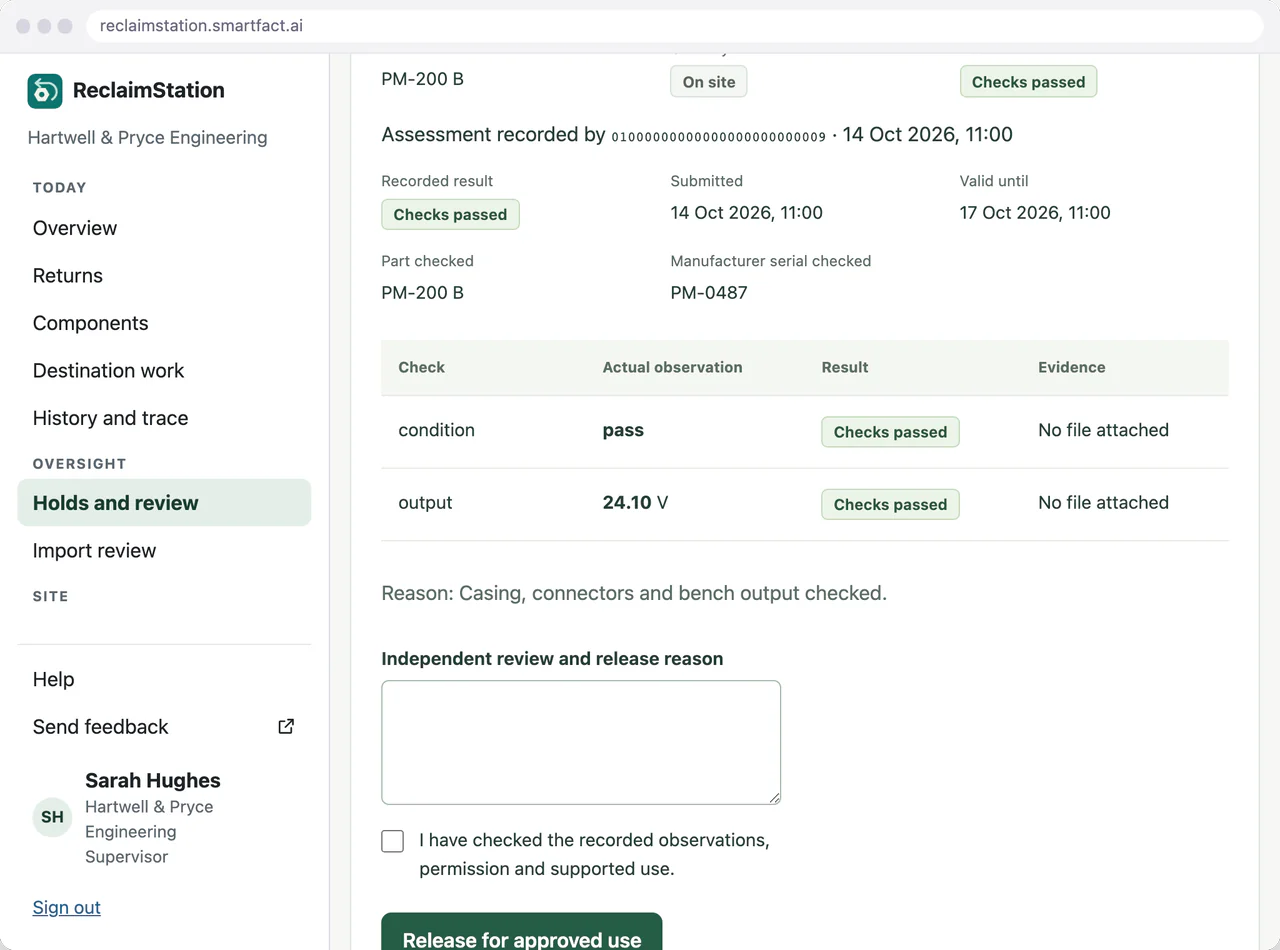Focus the independent review reason textbox

point(581,743)
